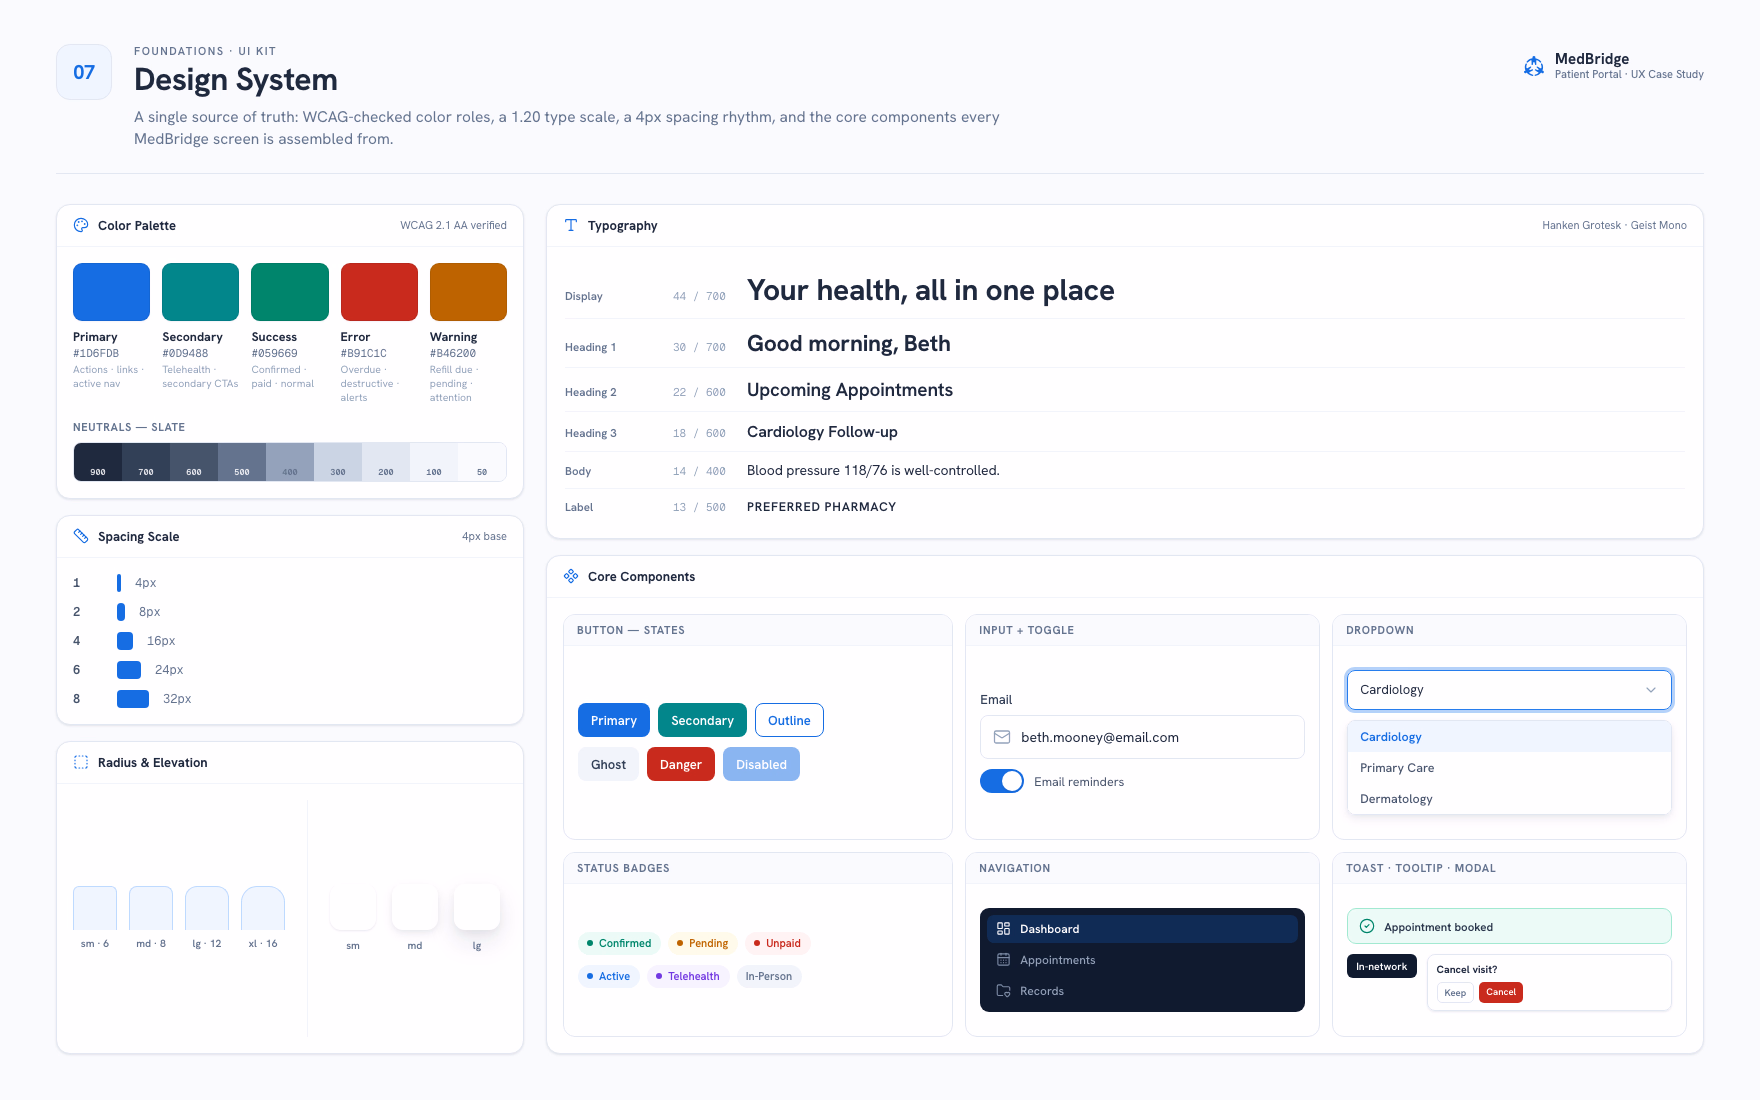Click the Pending status badge

pyautogui.click(x=702, y=943)
